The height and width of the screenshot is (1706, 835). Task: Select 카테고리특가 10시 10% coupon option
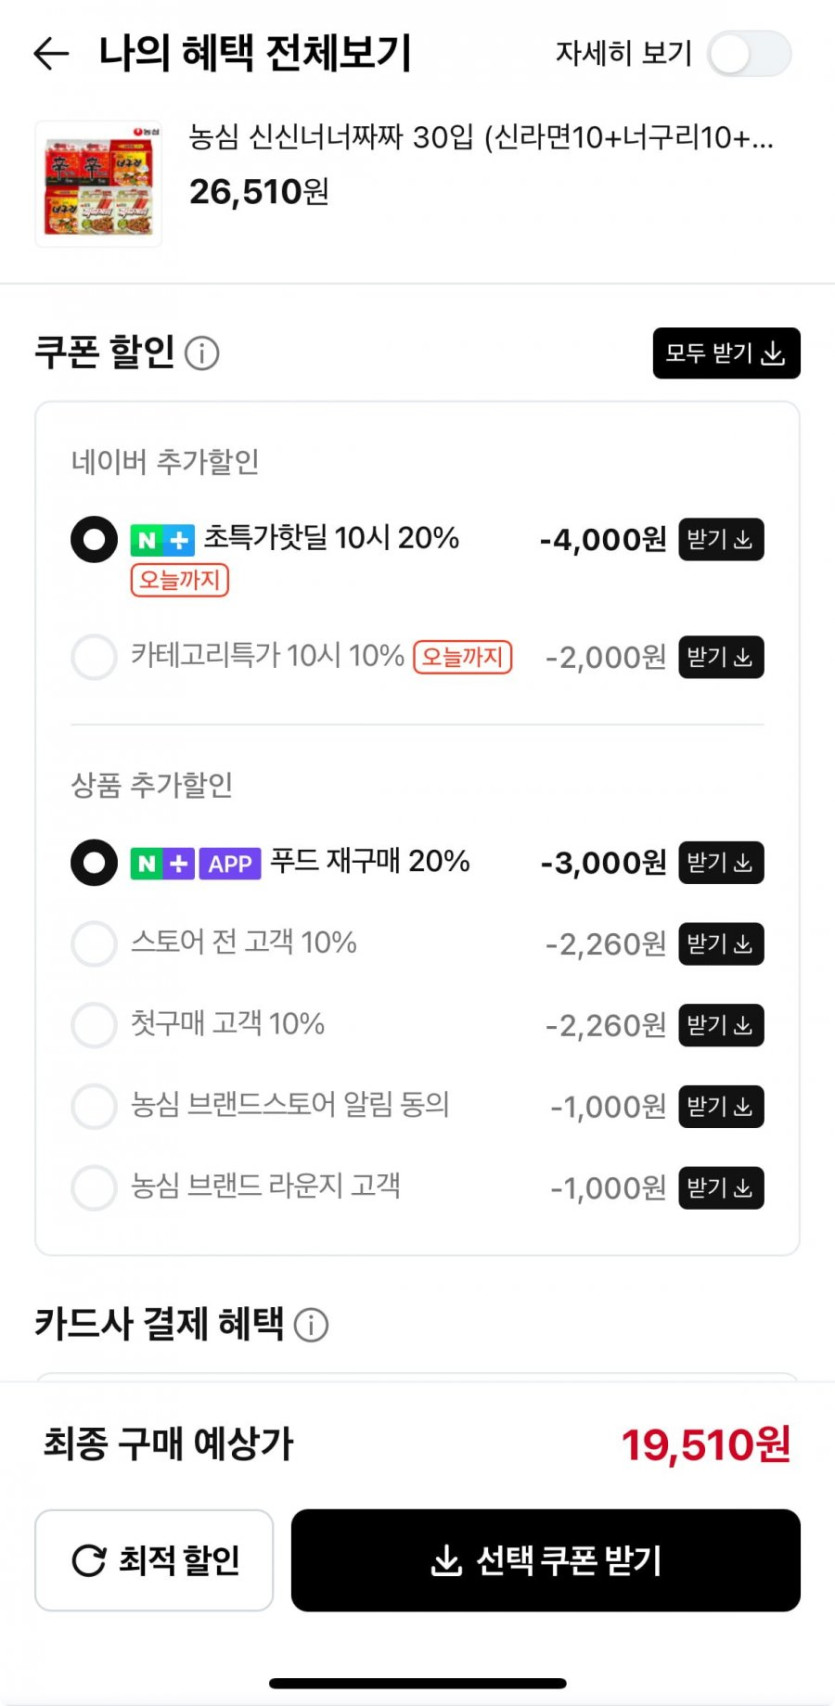(94, 657)
